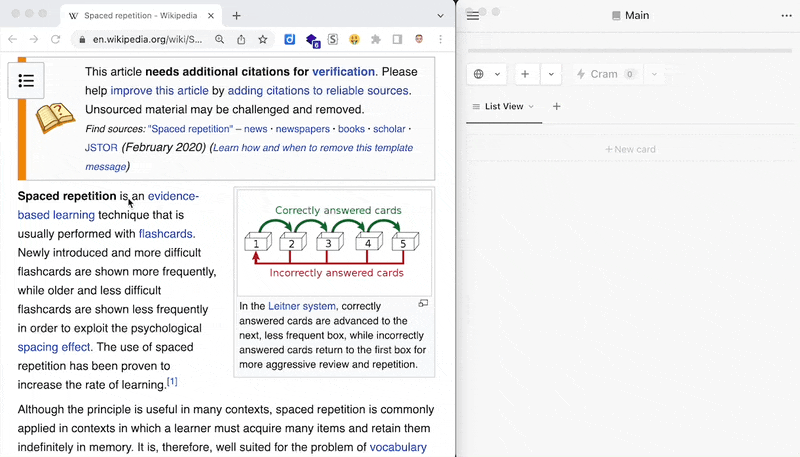800x457 pixels.
Task: Open the dropdown arrow next to the plus button
Action: coord(551,74)
